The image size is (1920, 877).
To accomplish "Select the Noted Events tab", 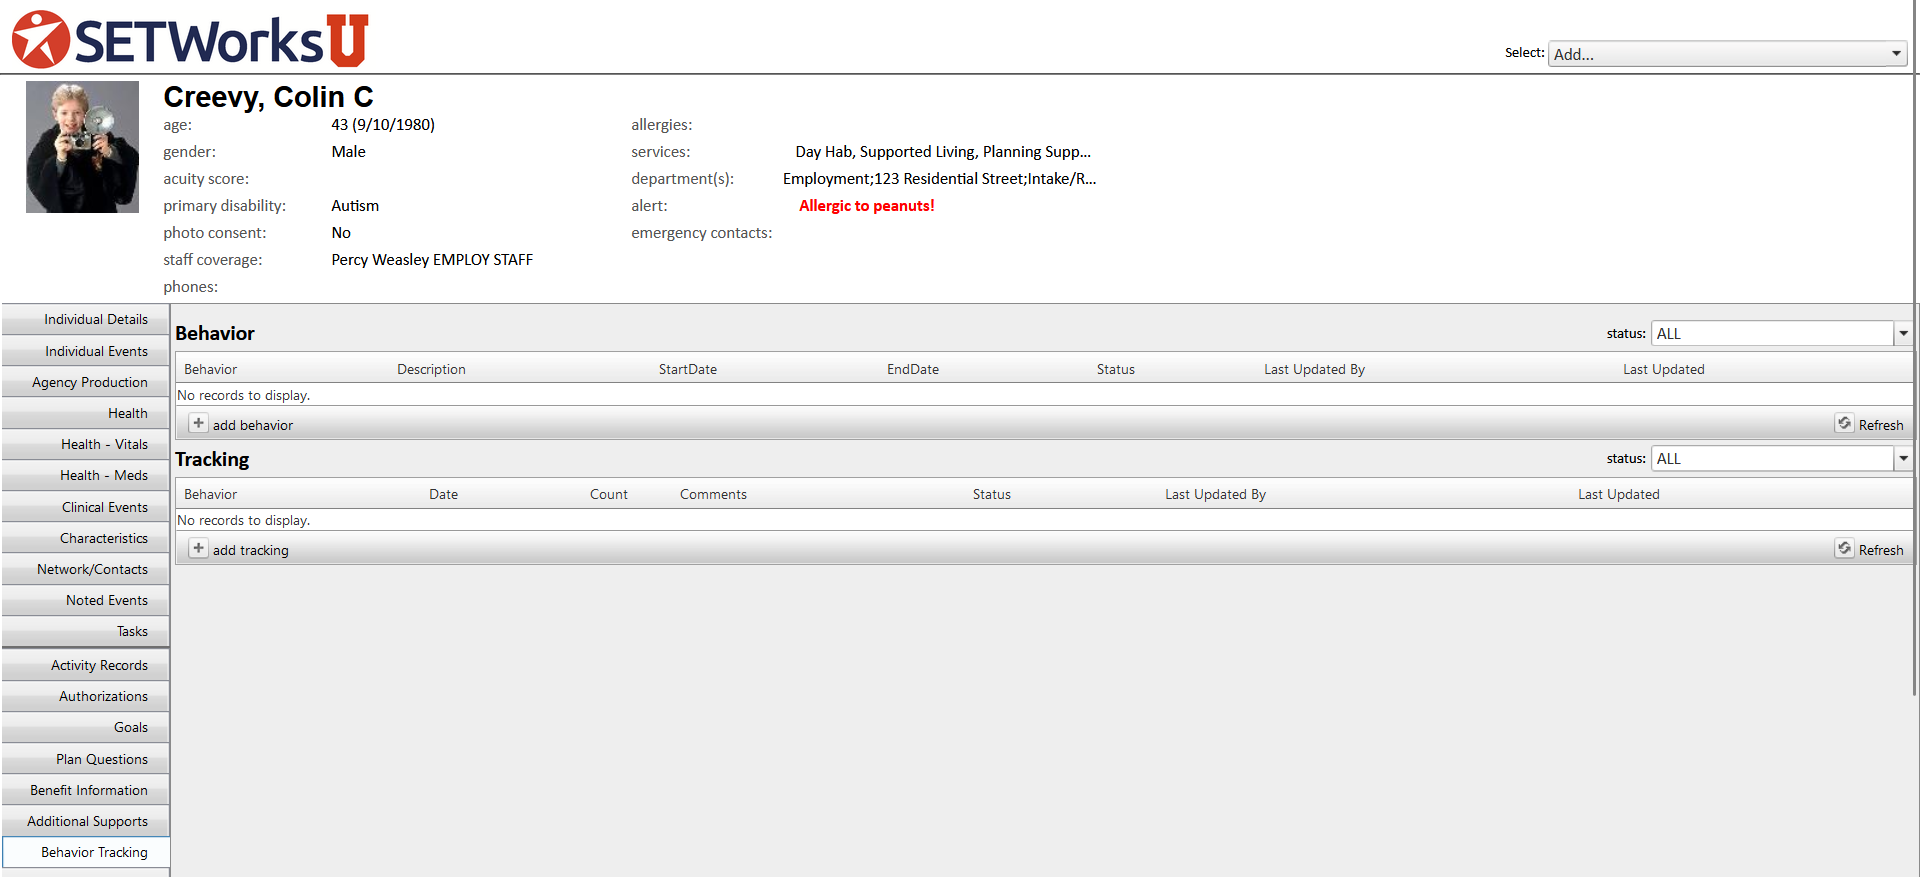I will coord(86,600).
